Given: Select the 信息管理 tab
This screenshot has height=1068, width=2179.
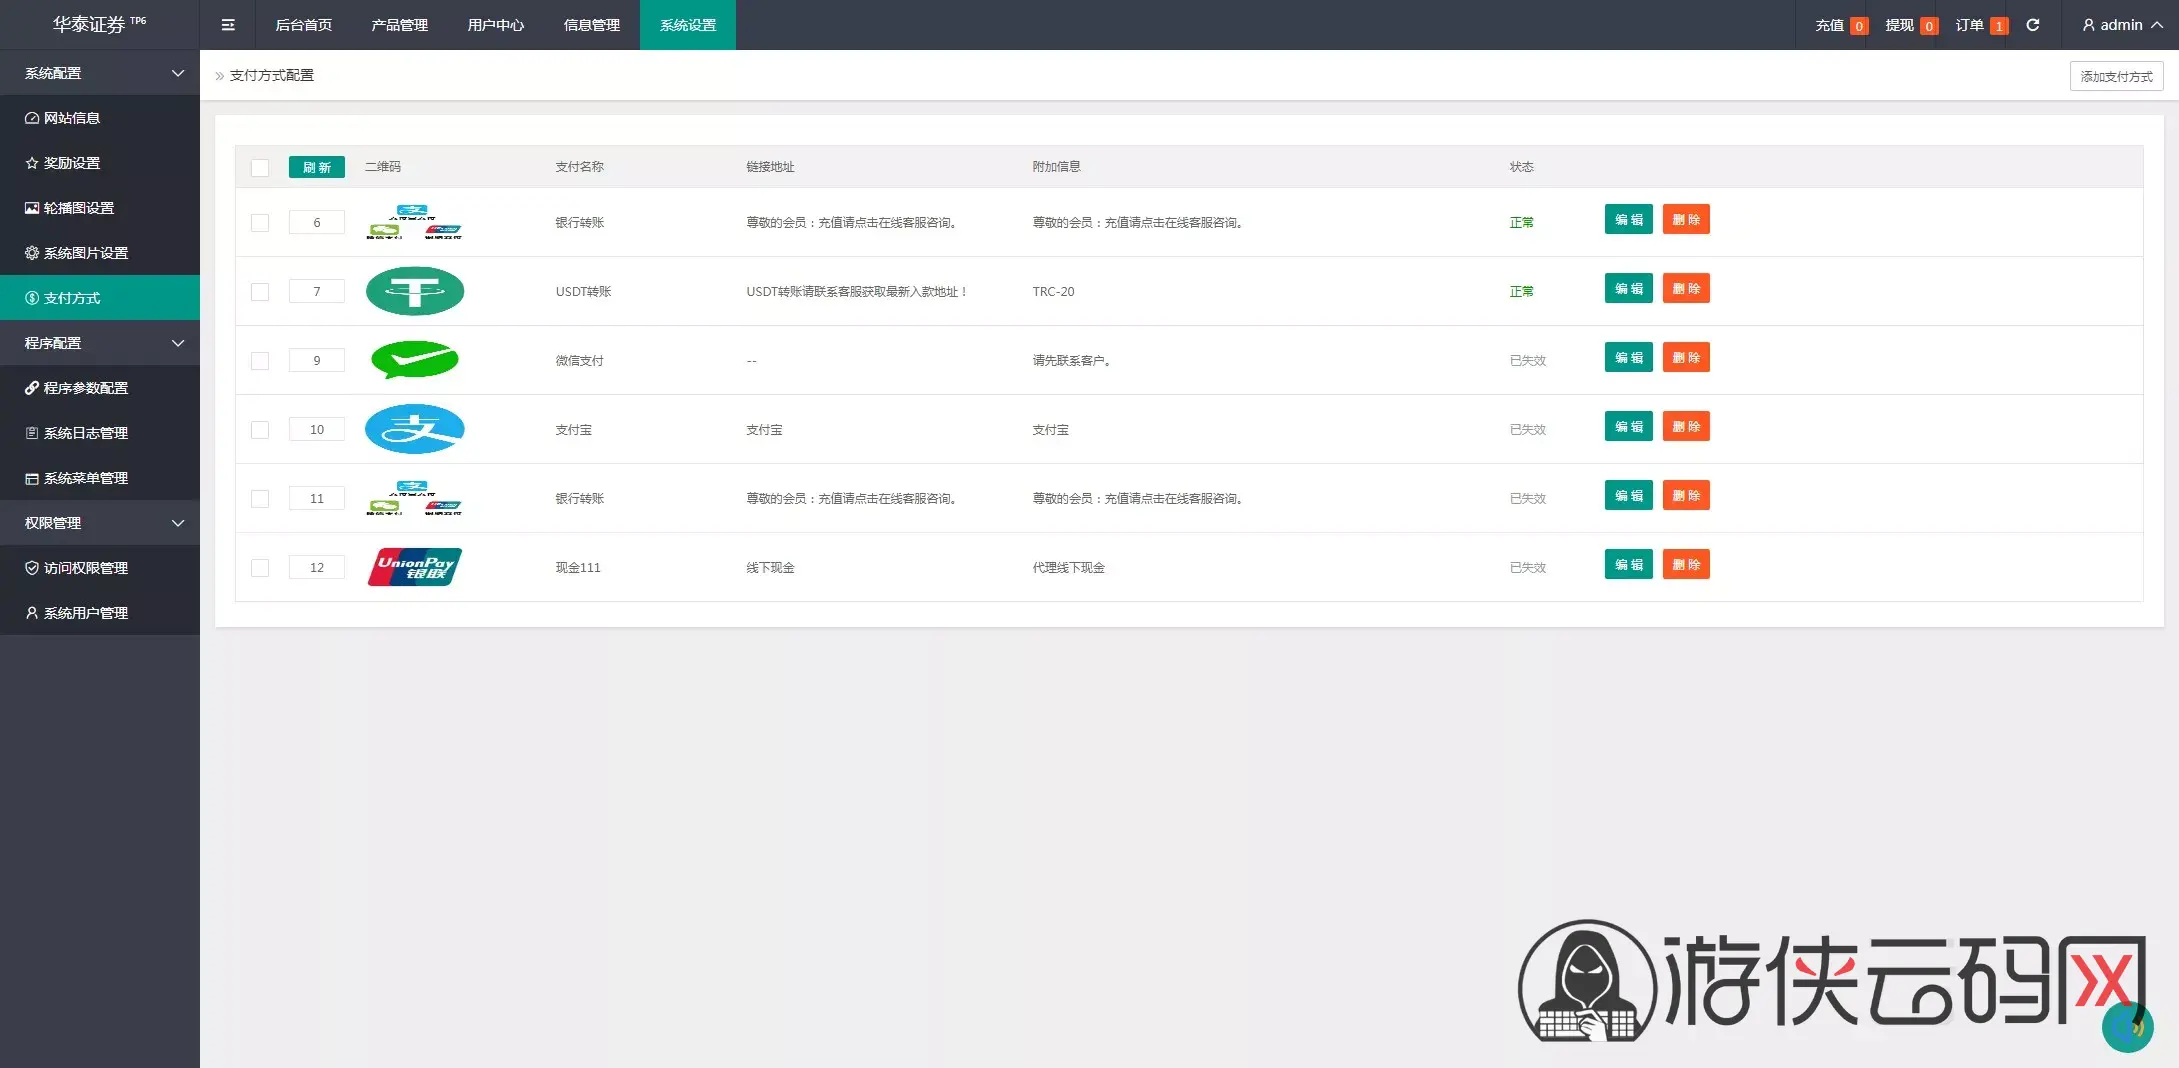Looking at the screenshot, I should tap(592, 25).
